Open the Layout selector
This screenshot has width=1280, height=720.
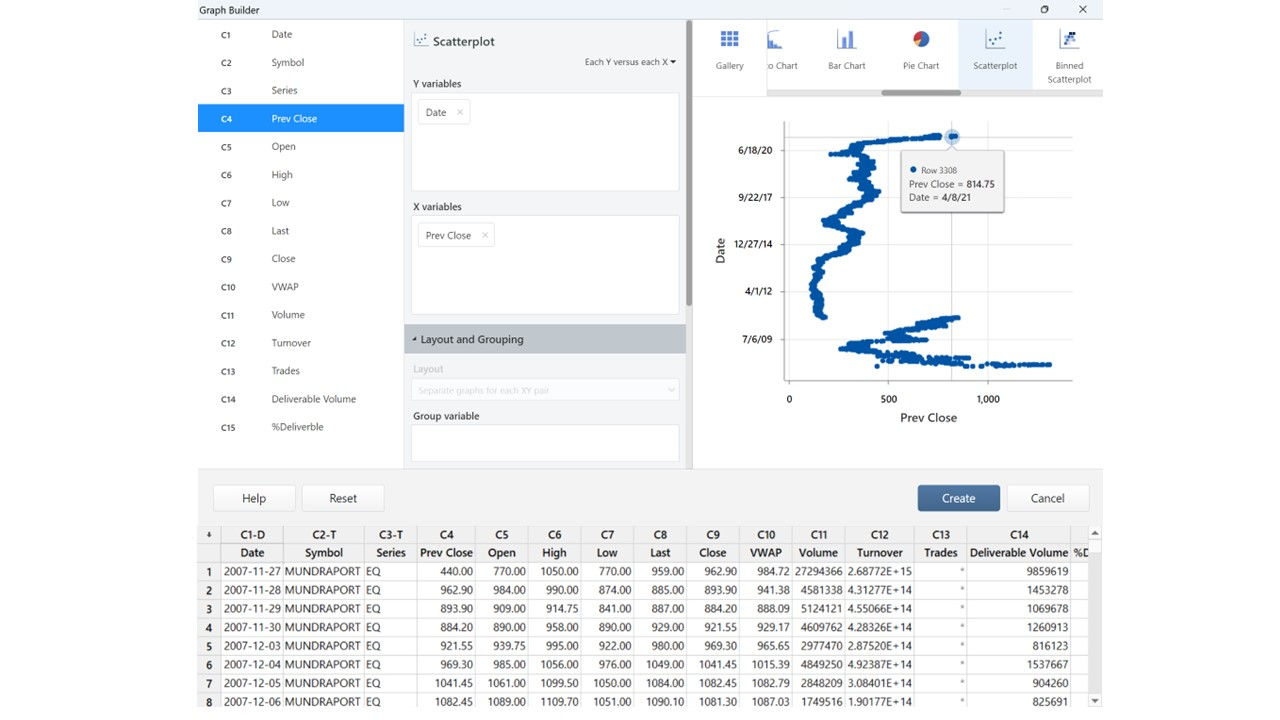[x=544, y=388]
